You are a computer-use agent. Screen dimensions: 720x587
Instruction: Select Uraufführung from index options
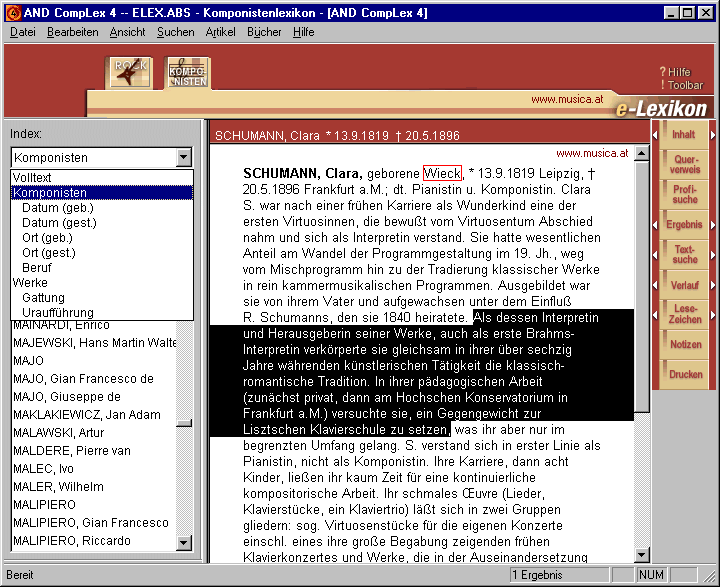coord(57,312)
